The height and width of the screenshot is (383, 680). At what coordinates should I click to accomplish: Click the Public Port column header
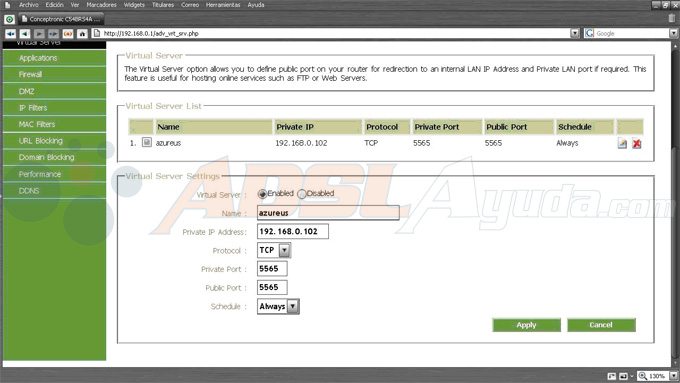(x=519, y=127)
